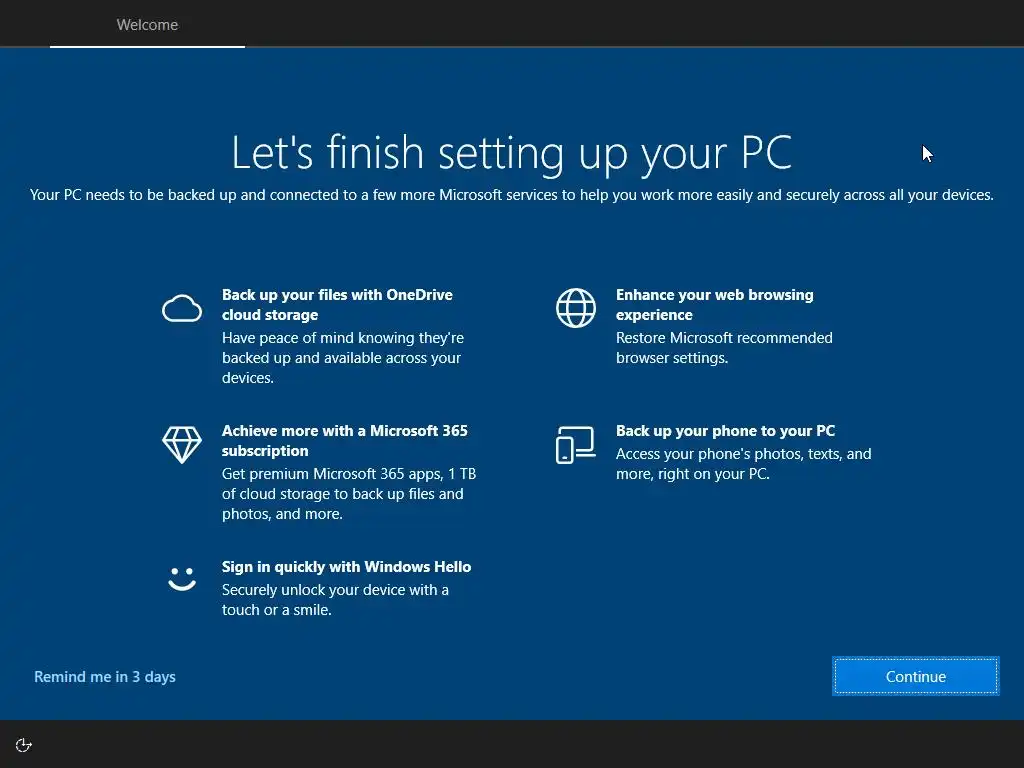Click 'Securely unlock your device' description
The width and height of the screenshot is (1024, 768).
(x=335, y=599)
